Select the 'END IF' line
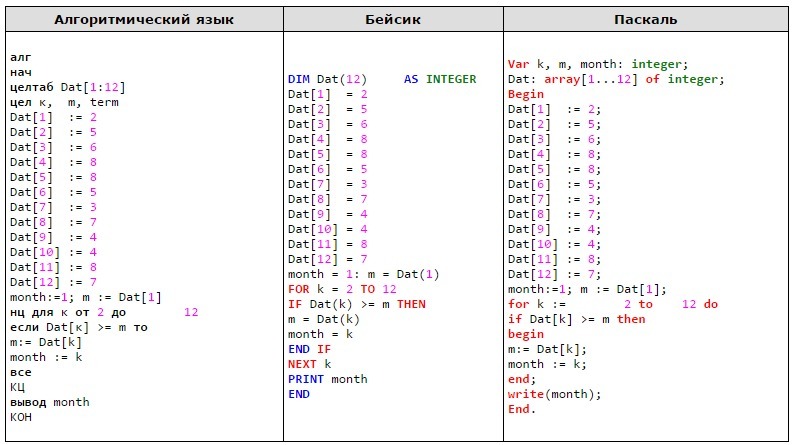 coord(310,349)
